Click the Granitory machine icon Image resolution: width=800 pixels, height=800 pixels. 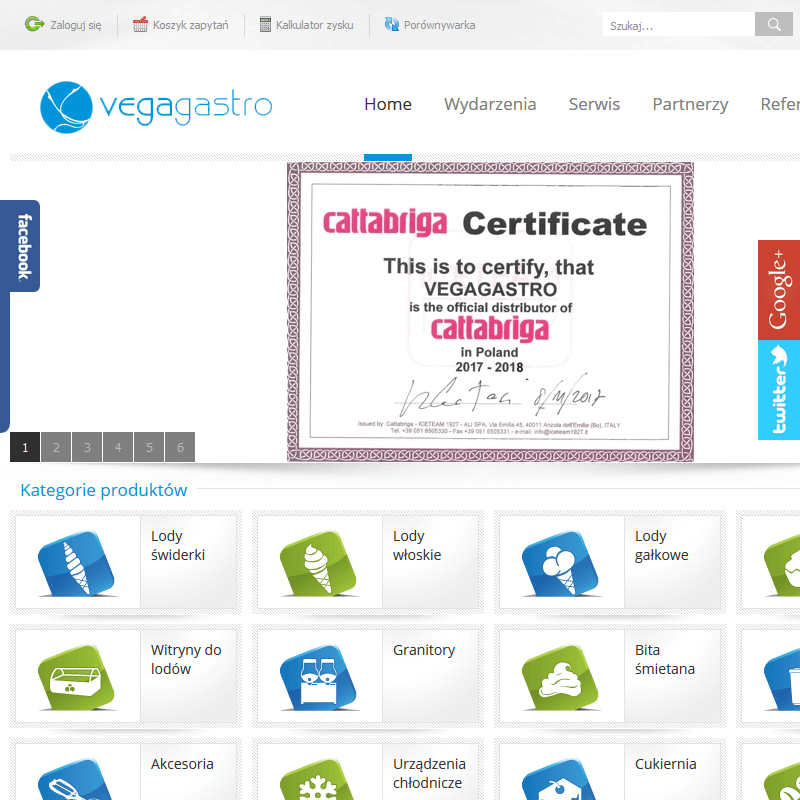pos(318,678)
